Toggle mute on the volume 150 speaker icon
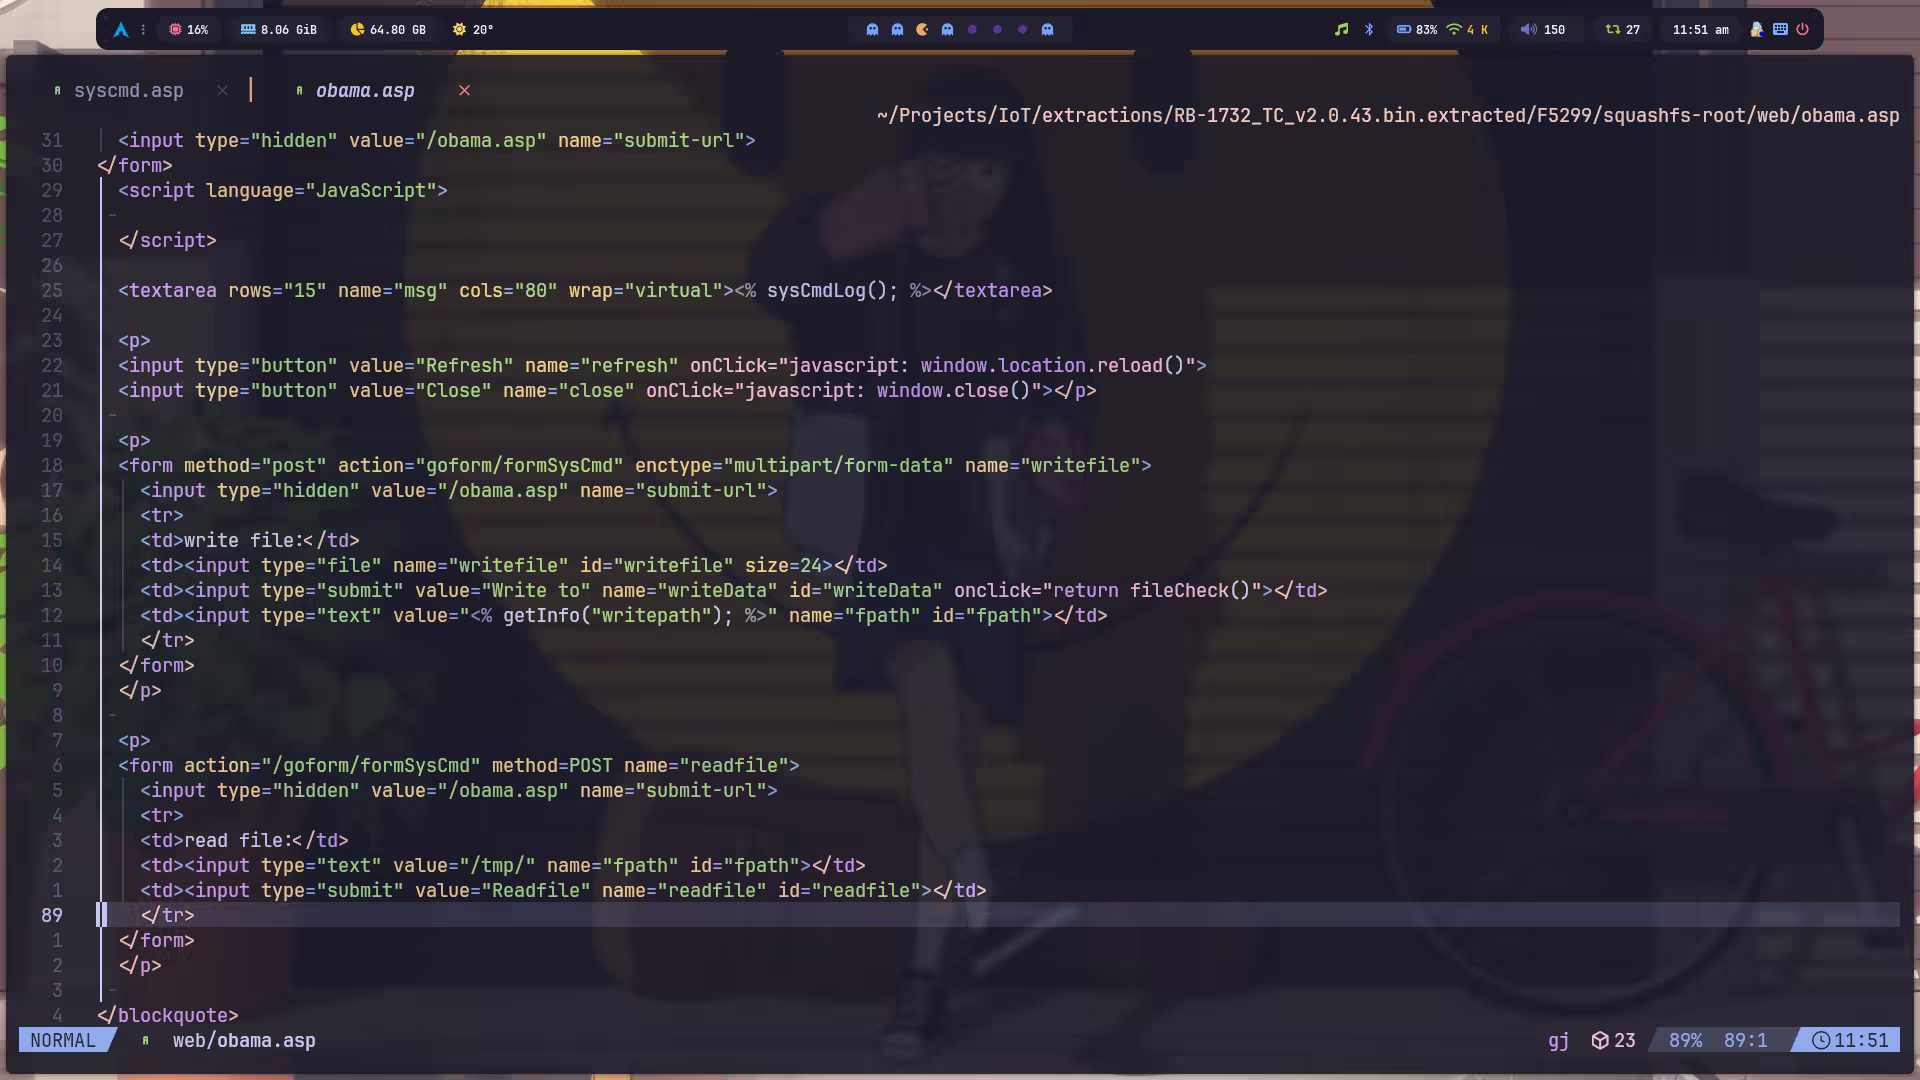This screenshot has height=1080, width=1920. [1528, 30]
